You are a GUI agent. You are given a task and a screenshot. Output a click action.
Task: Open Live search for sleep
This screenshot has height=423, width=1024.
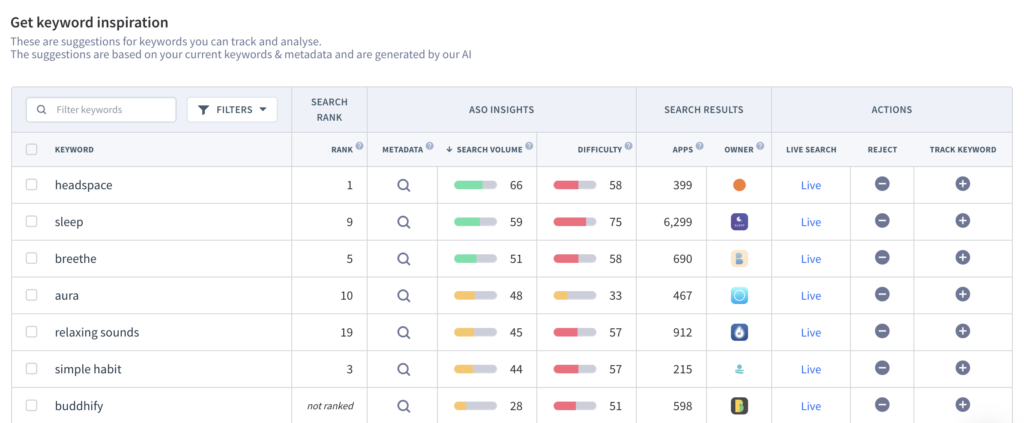click(x=810, y=222)
